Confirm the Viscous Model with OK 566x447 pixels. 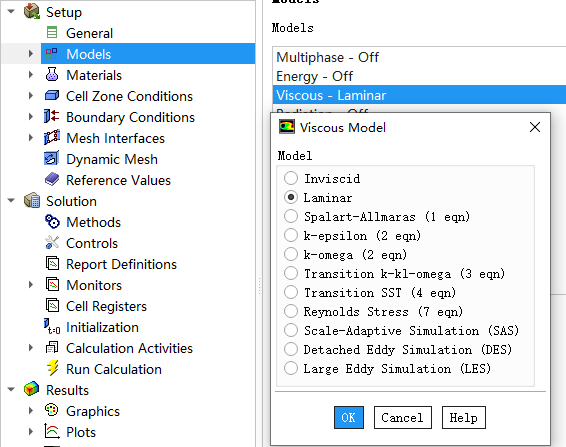coord(349,417)
